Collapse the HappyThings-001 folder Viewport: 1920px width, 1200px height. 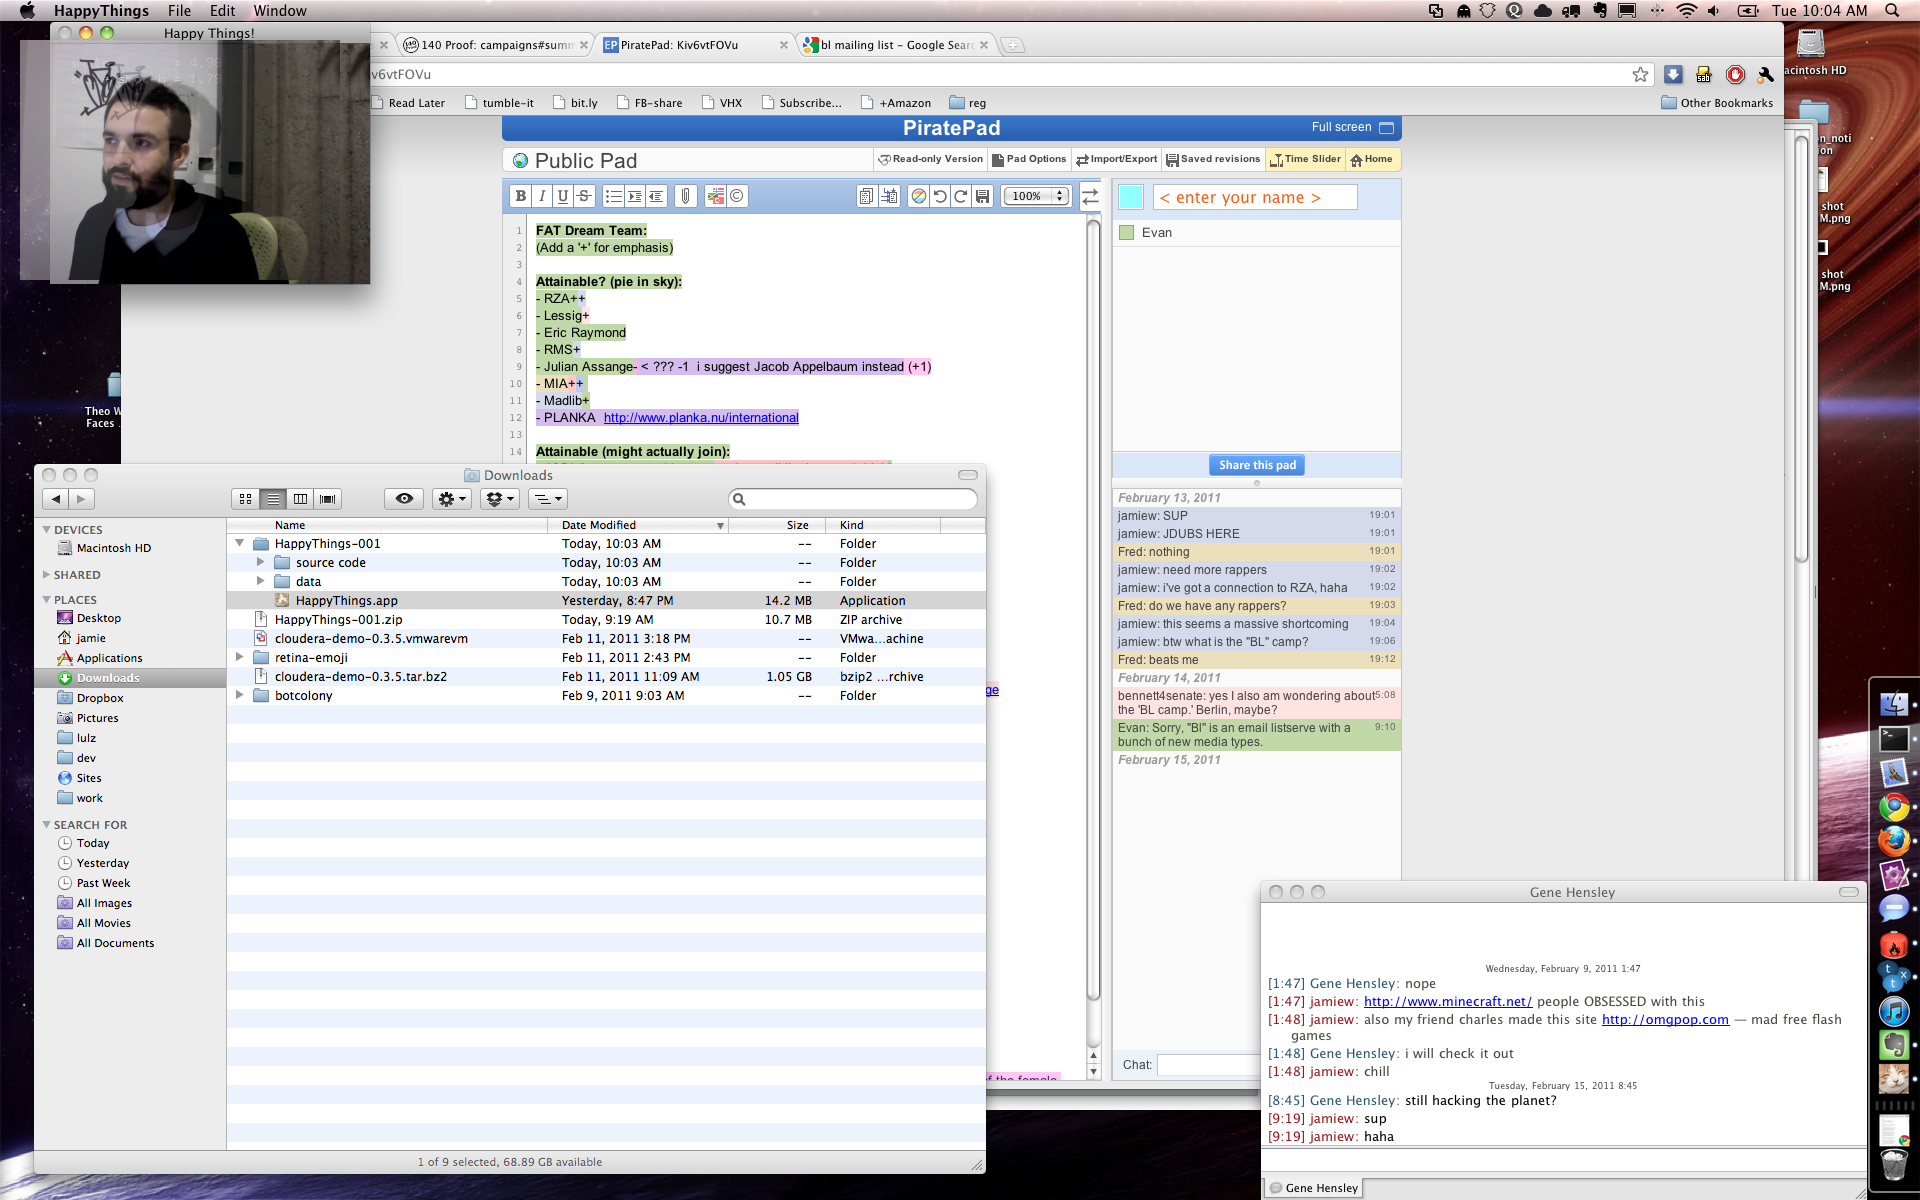point(240,544)
